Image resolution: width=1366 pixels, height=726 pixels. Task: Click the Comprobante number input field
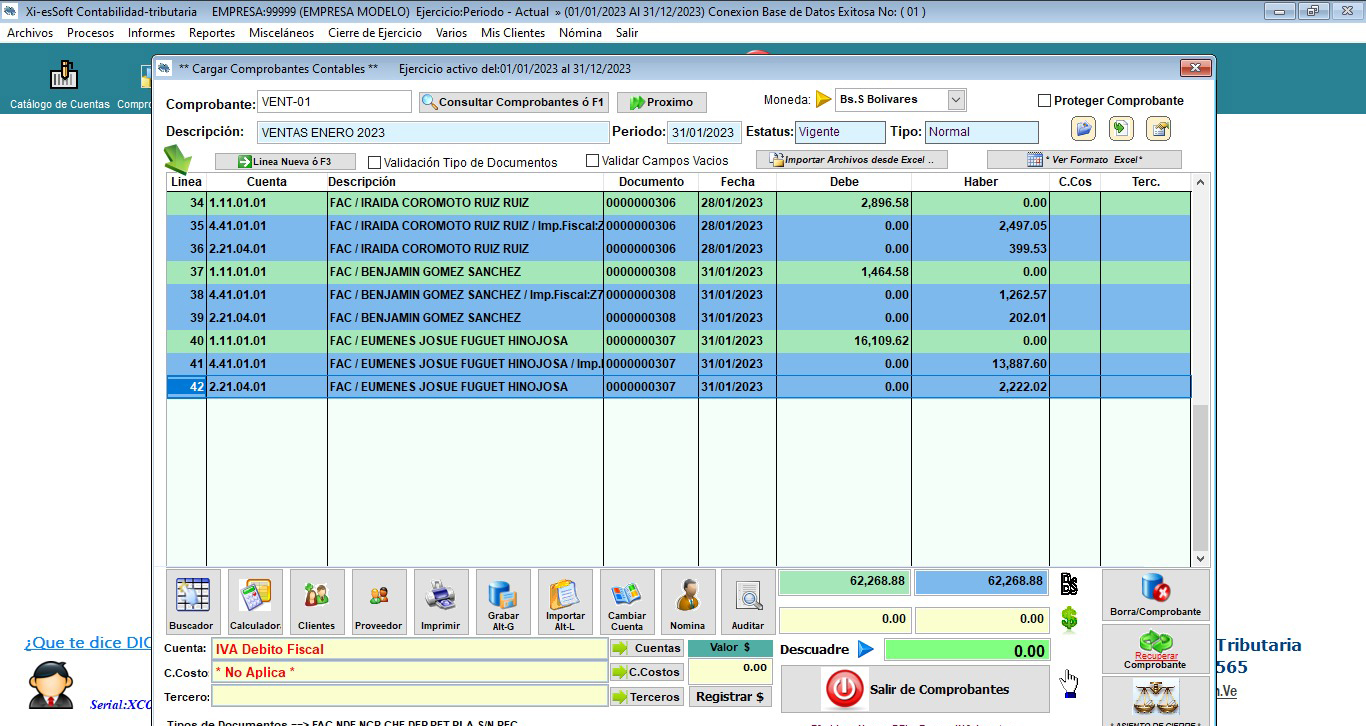click(334, 102)
